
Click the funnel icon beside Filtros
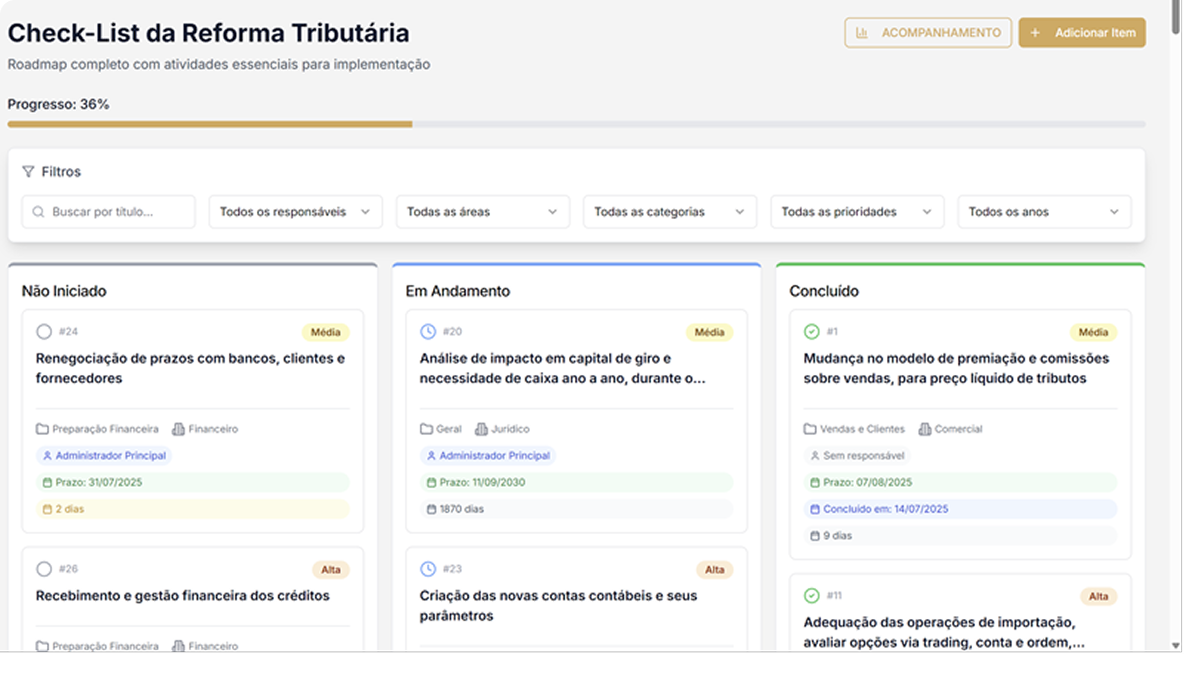click(28, 172)
